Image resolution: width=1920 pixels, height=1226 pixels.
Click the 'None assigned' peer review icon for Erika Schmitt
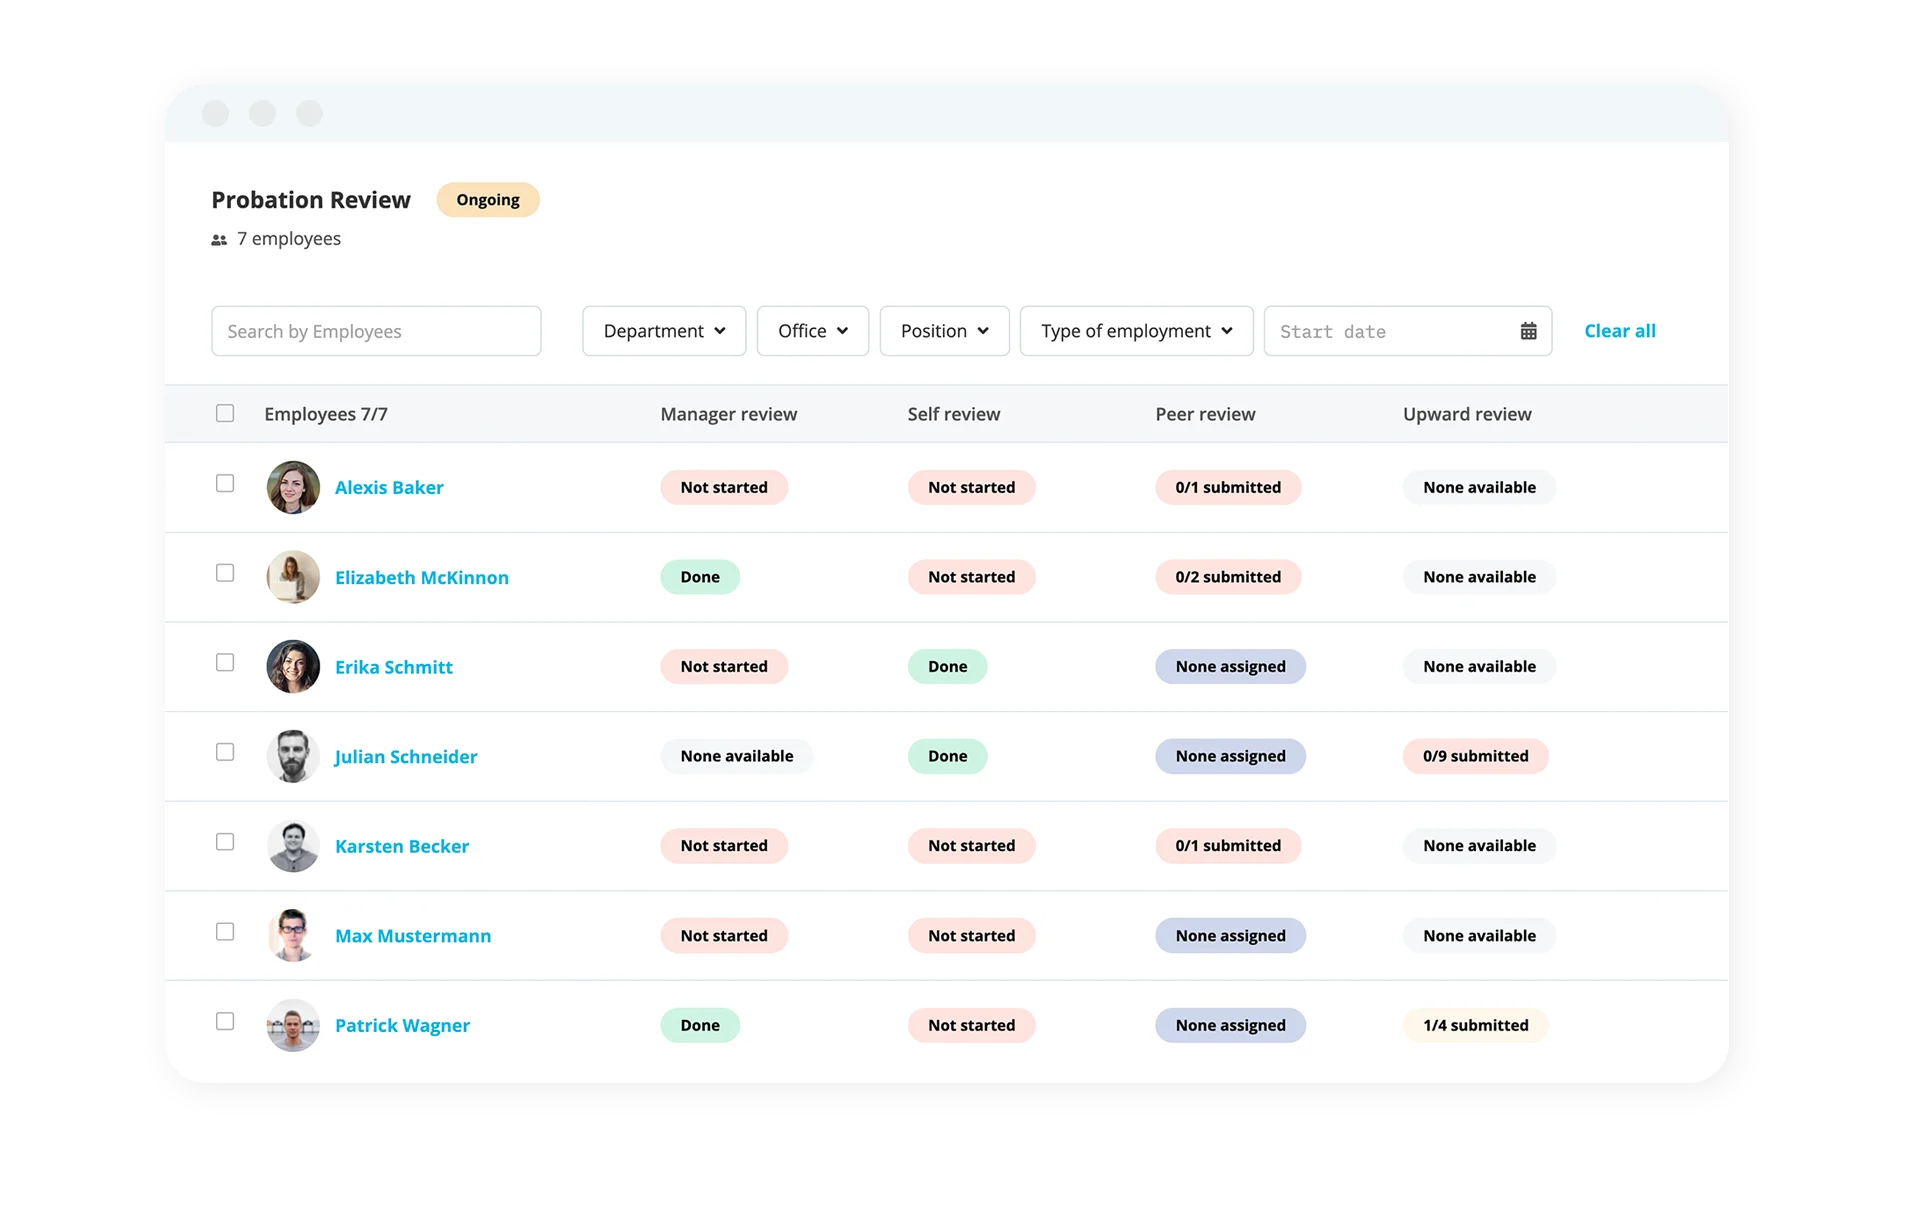[x=1227, y=666]
